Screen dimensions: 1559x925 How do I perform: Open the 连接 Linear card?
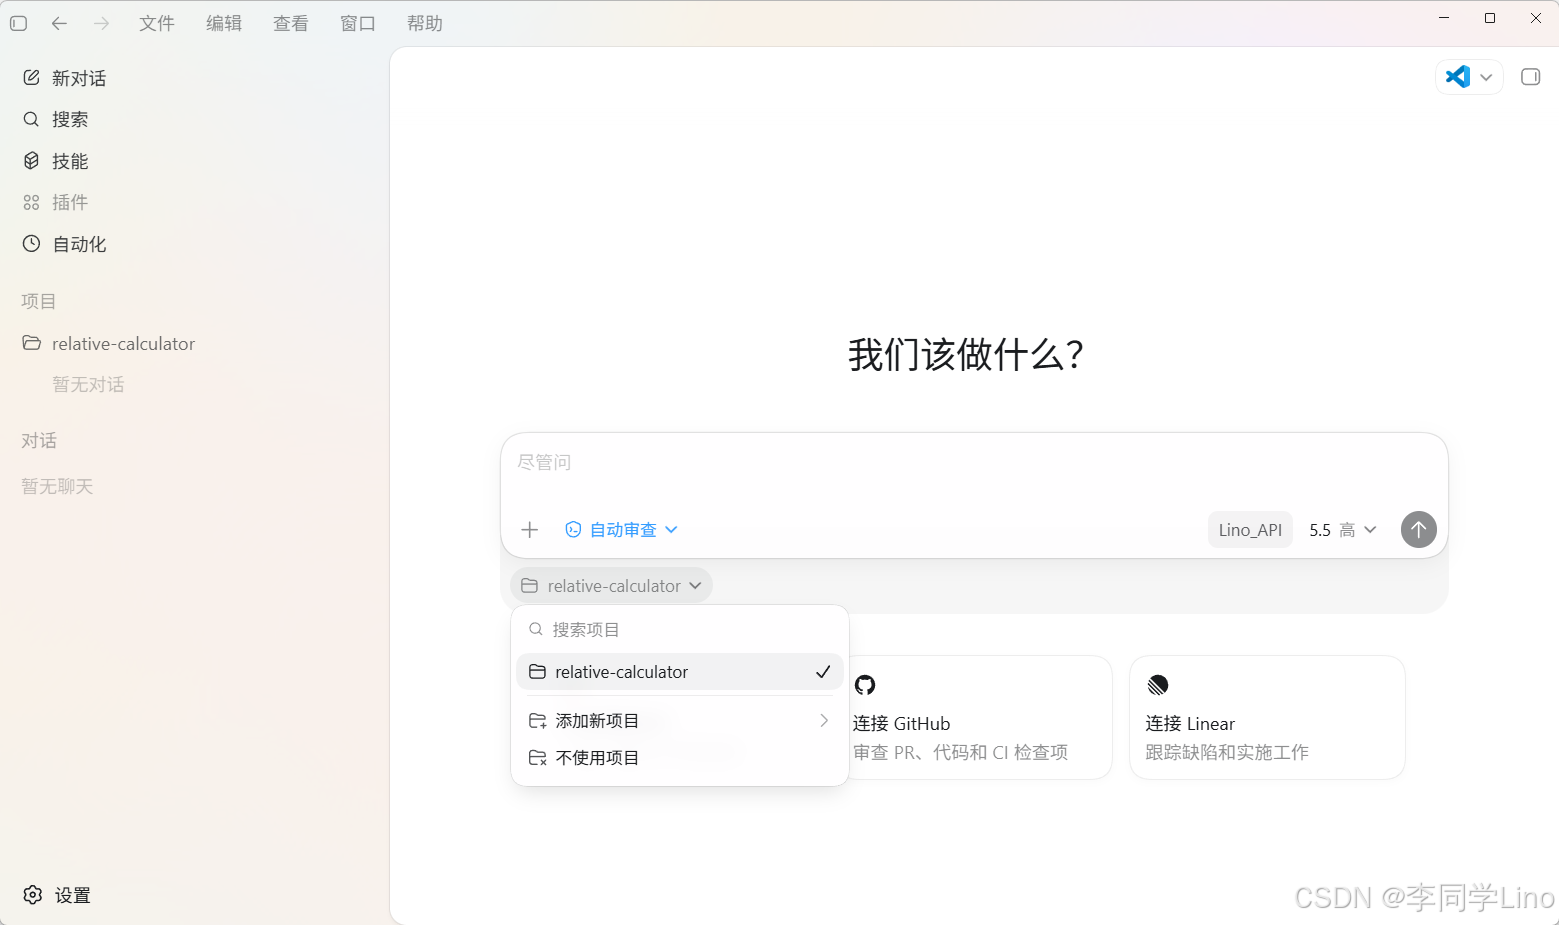(1267, 718)
